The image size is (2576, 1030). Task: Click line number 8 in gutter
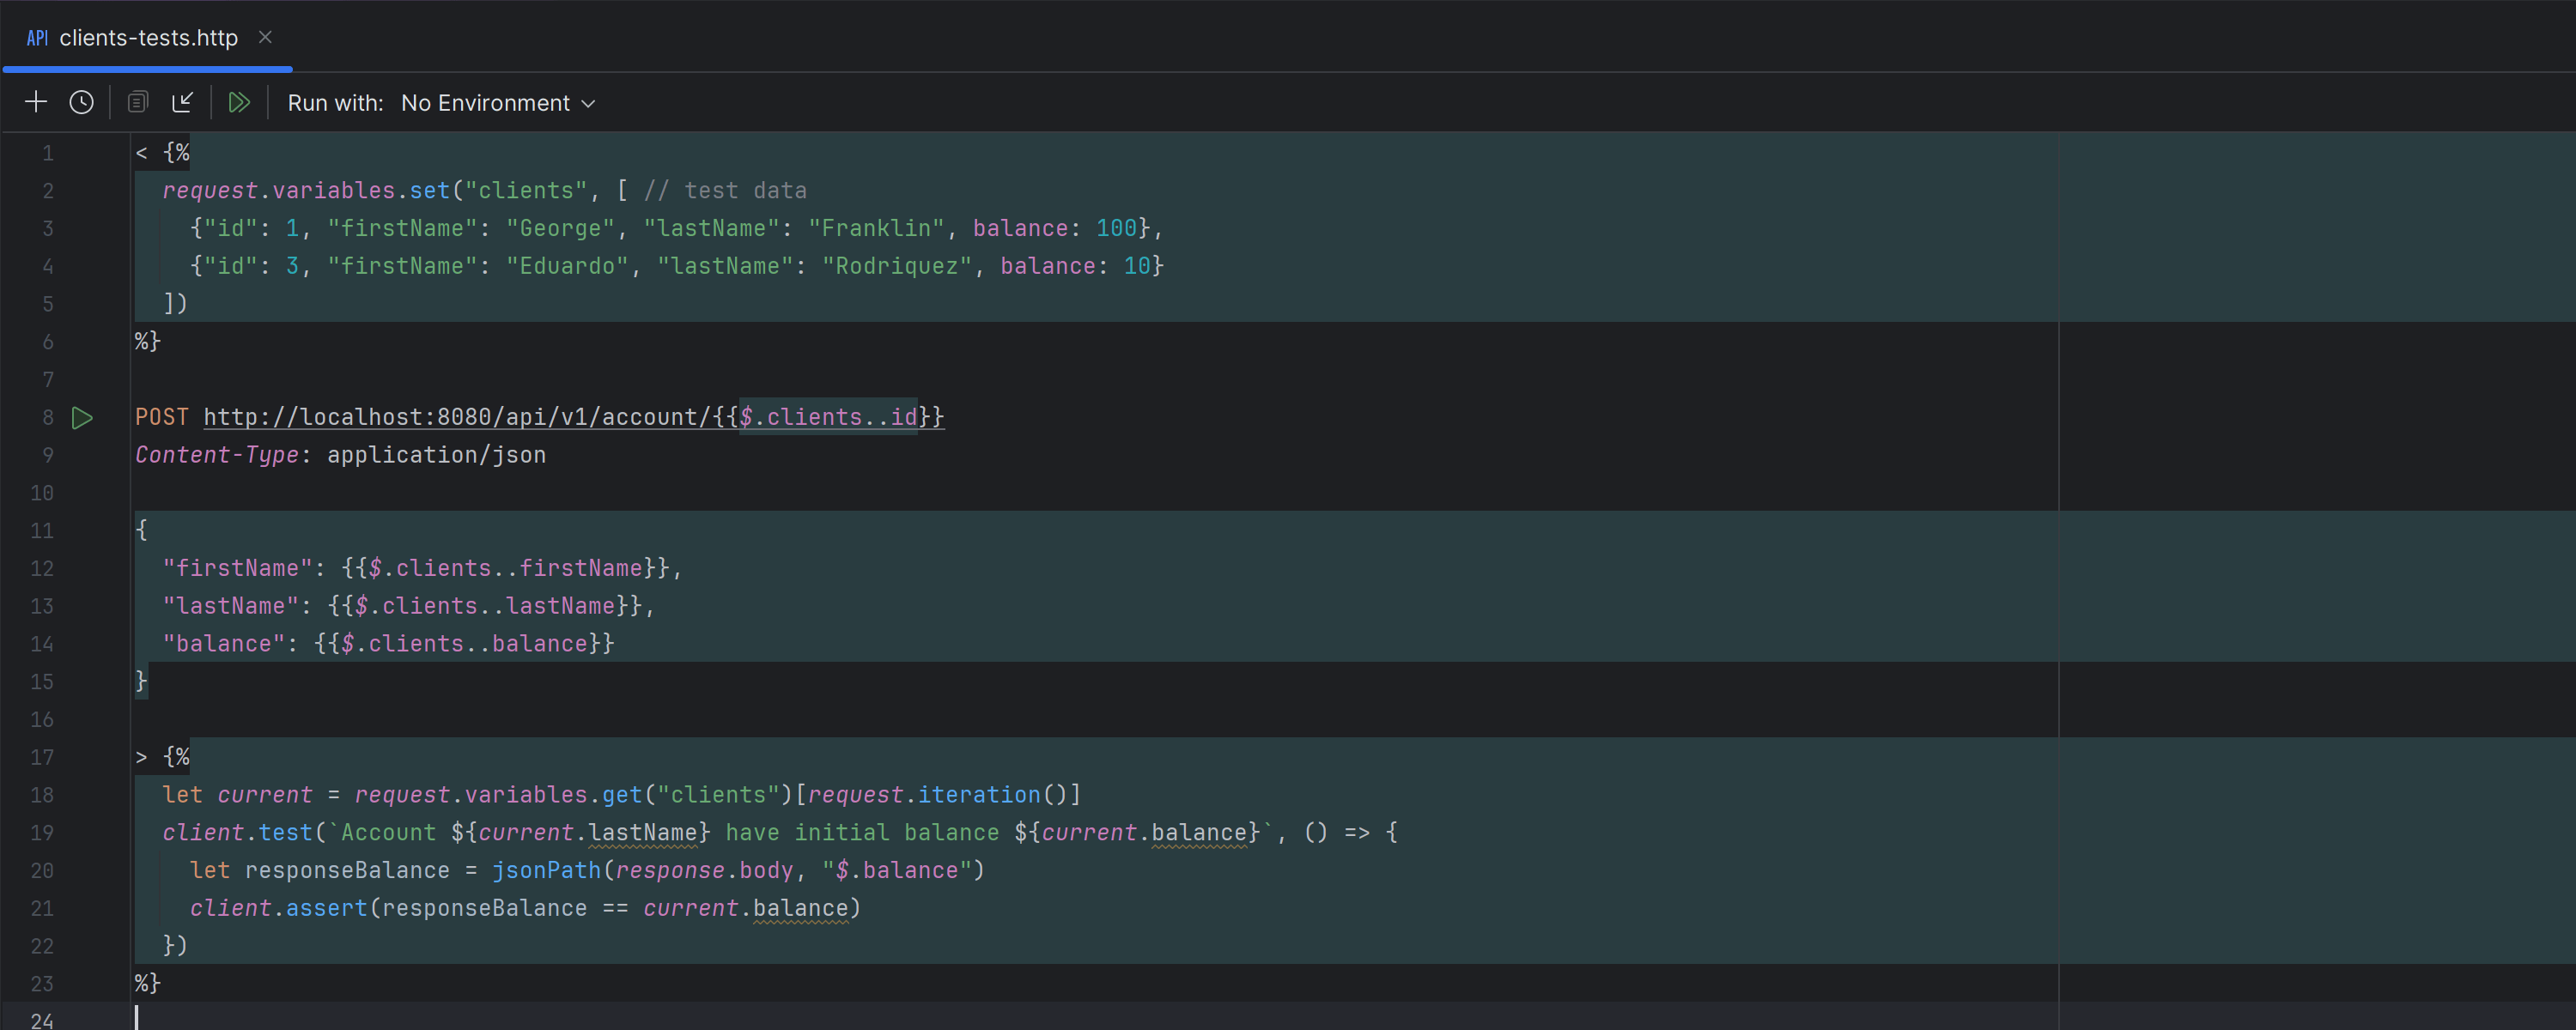[48, 417]
